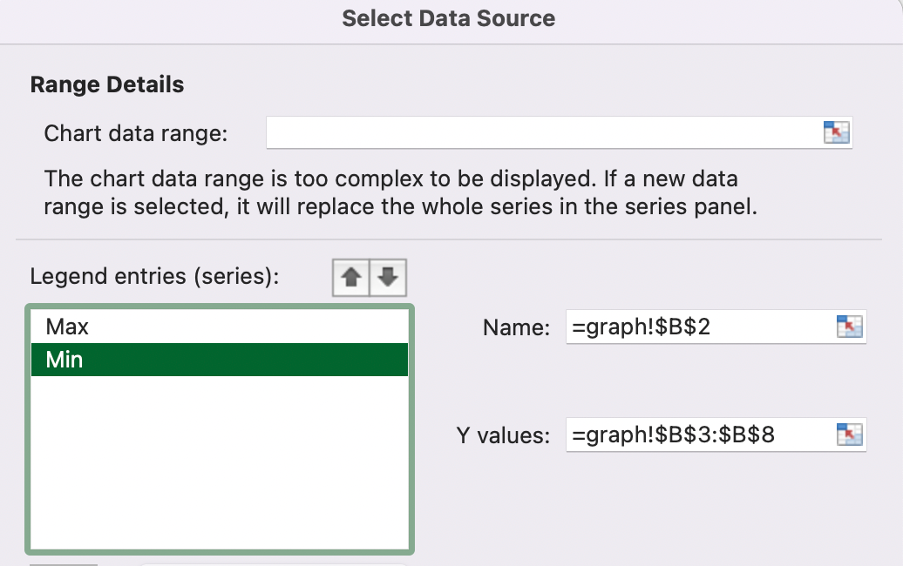Image resolution: width=904 pixels, height=566 pixels.
Task: Move selected series up with arrow
Action: (x=351, y=277)
